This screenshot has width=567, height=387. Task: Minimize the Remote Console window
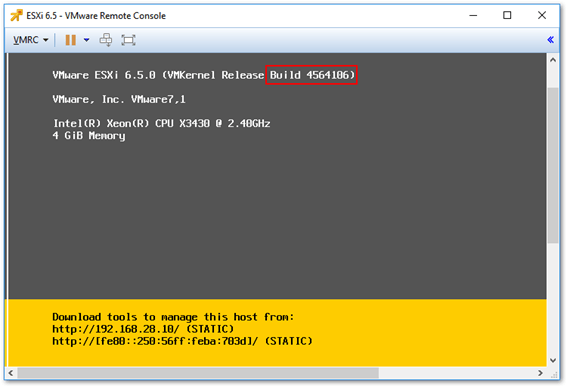[473, 16]
